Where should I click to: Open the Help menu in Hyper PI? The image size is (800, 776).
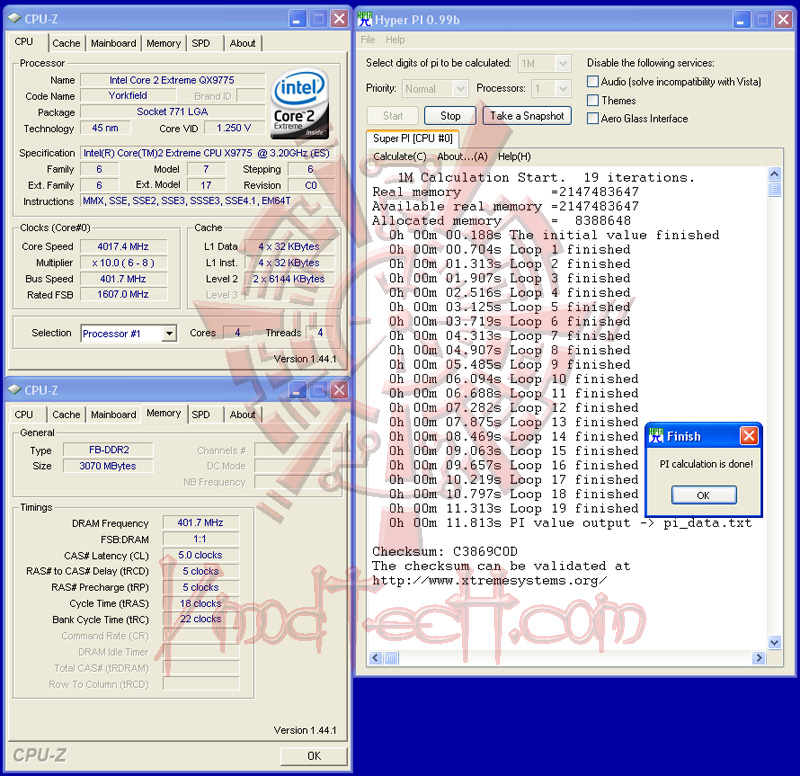(395, 40)
